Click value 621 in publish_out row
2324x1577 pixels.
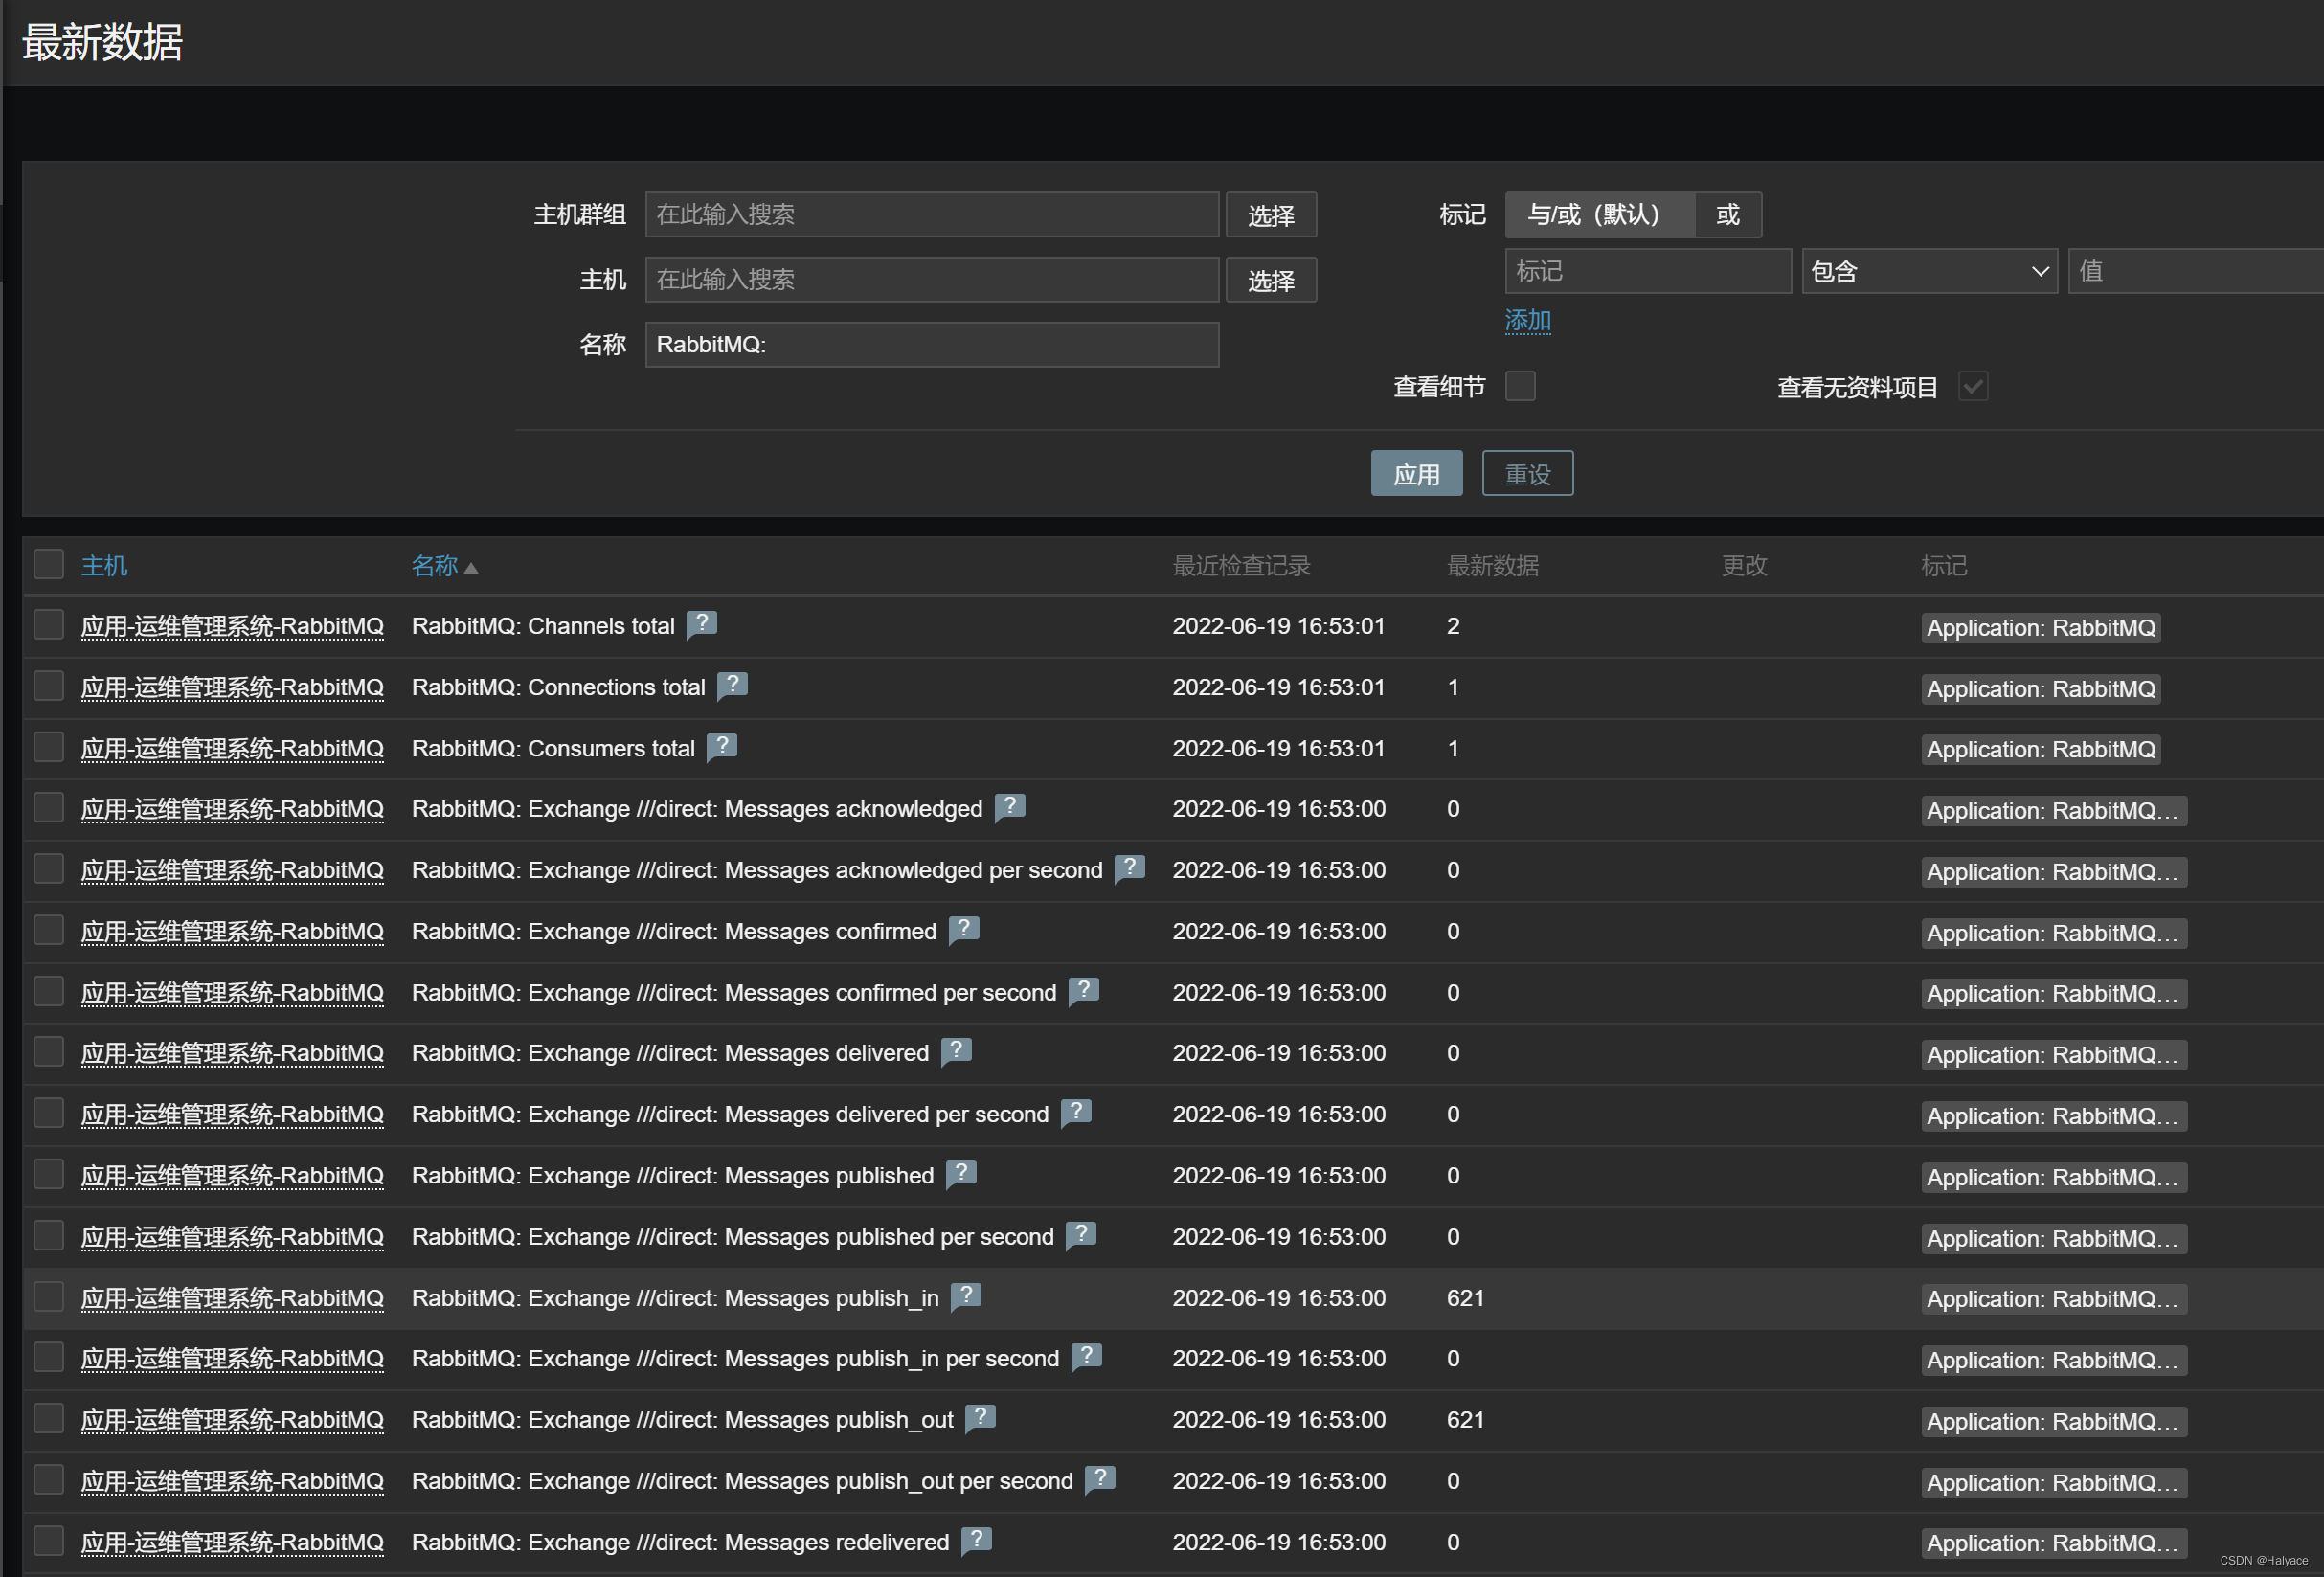[x=1465, y=1420]
